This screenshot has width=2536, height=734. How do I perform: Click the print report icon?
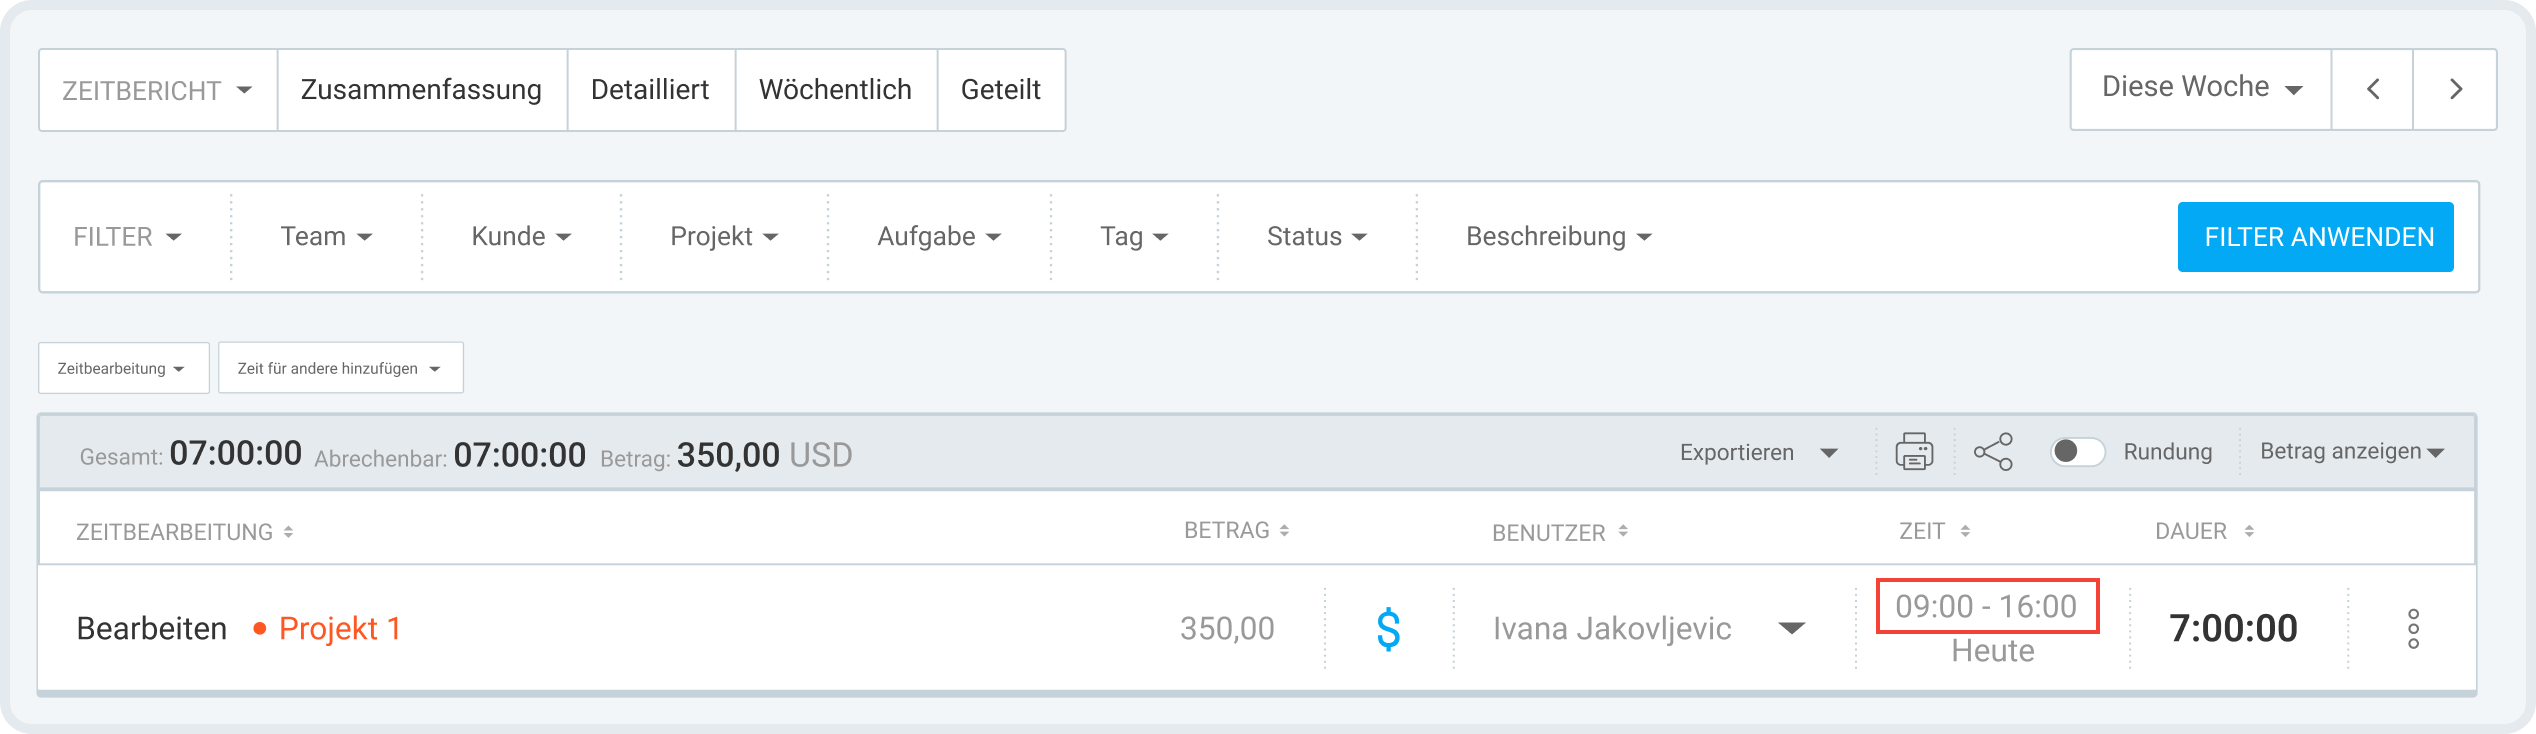coord(1914,452)
